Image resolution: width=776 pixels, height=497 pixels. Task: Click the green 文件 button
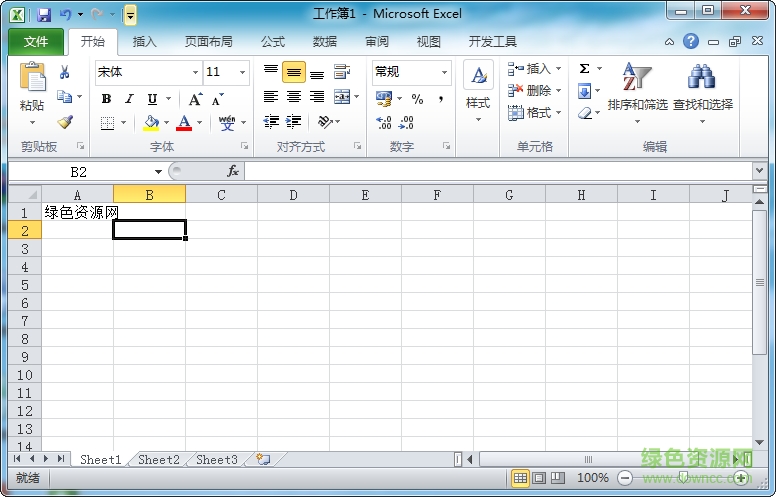pos(36,42)
